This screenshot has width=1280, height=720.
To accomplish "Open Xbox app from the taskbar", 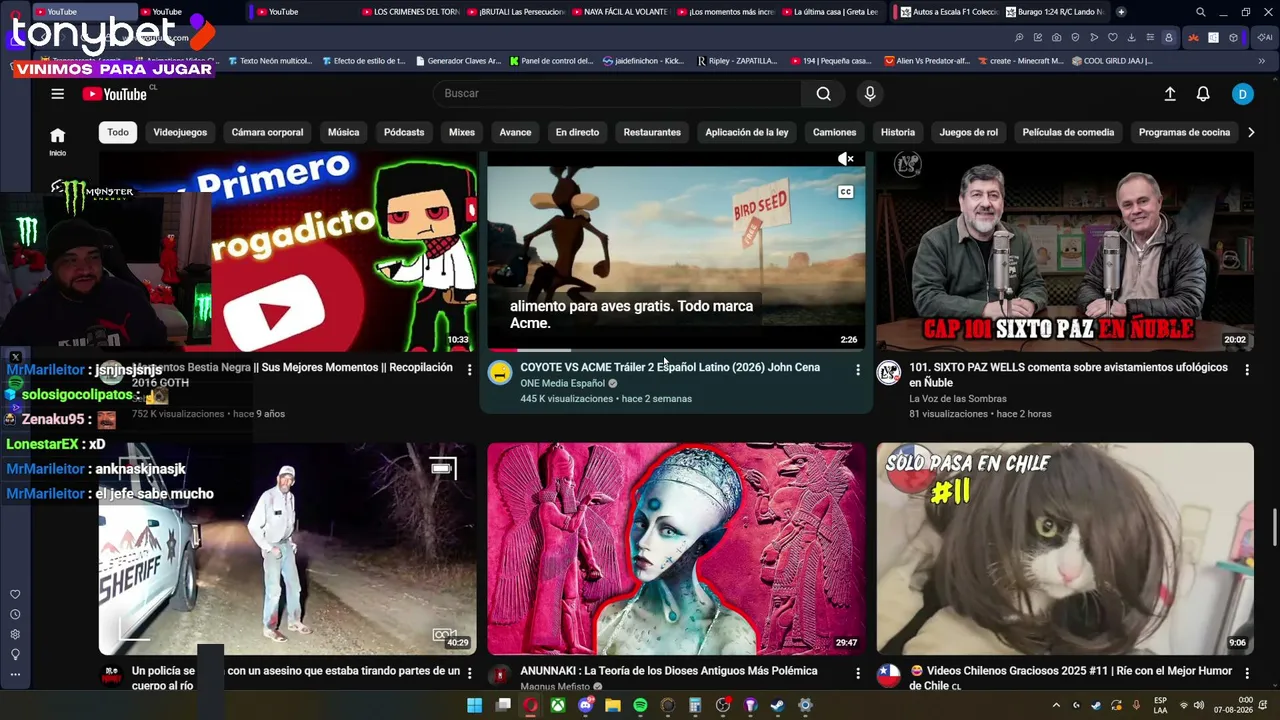I will tap(558, 705).
